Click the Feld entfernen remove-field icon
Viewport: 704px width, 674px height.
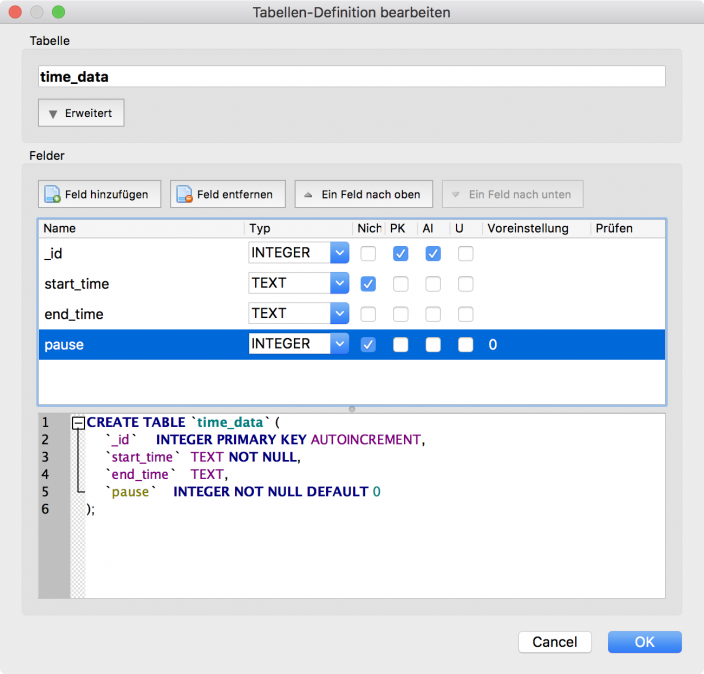click(x=185, y=194)
